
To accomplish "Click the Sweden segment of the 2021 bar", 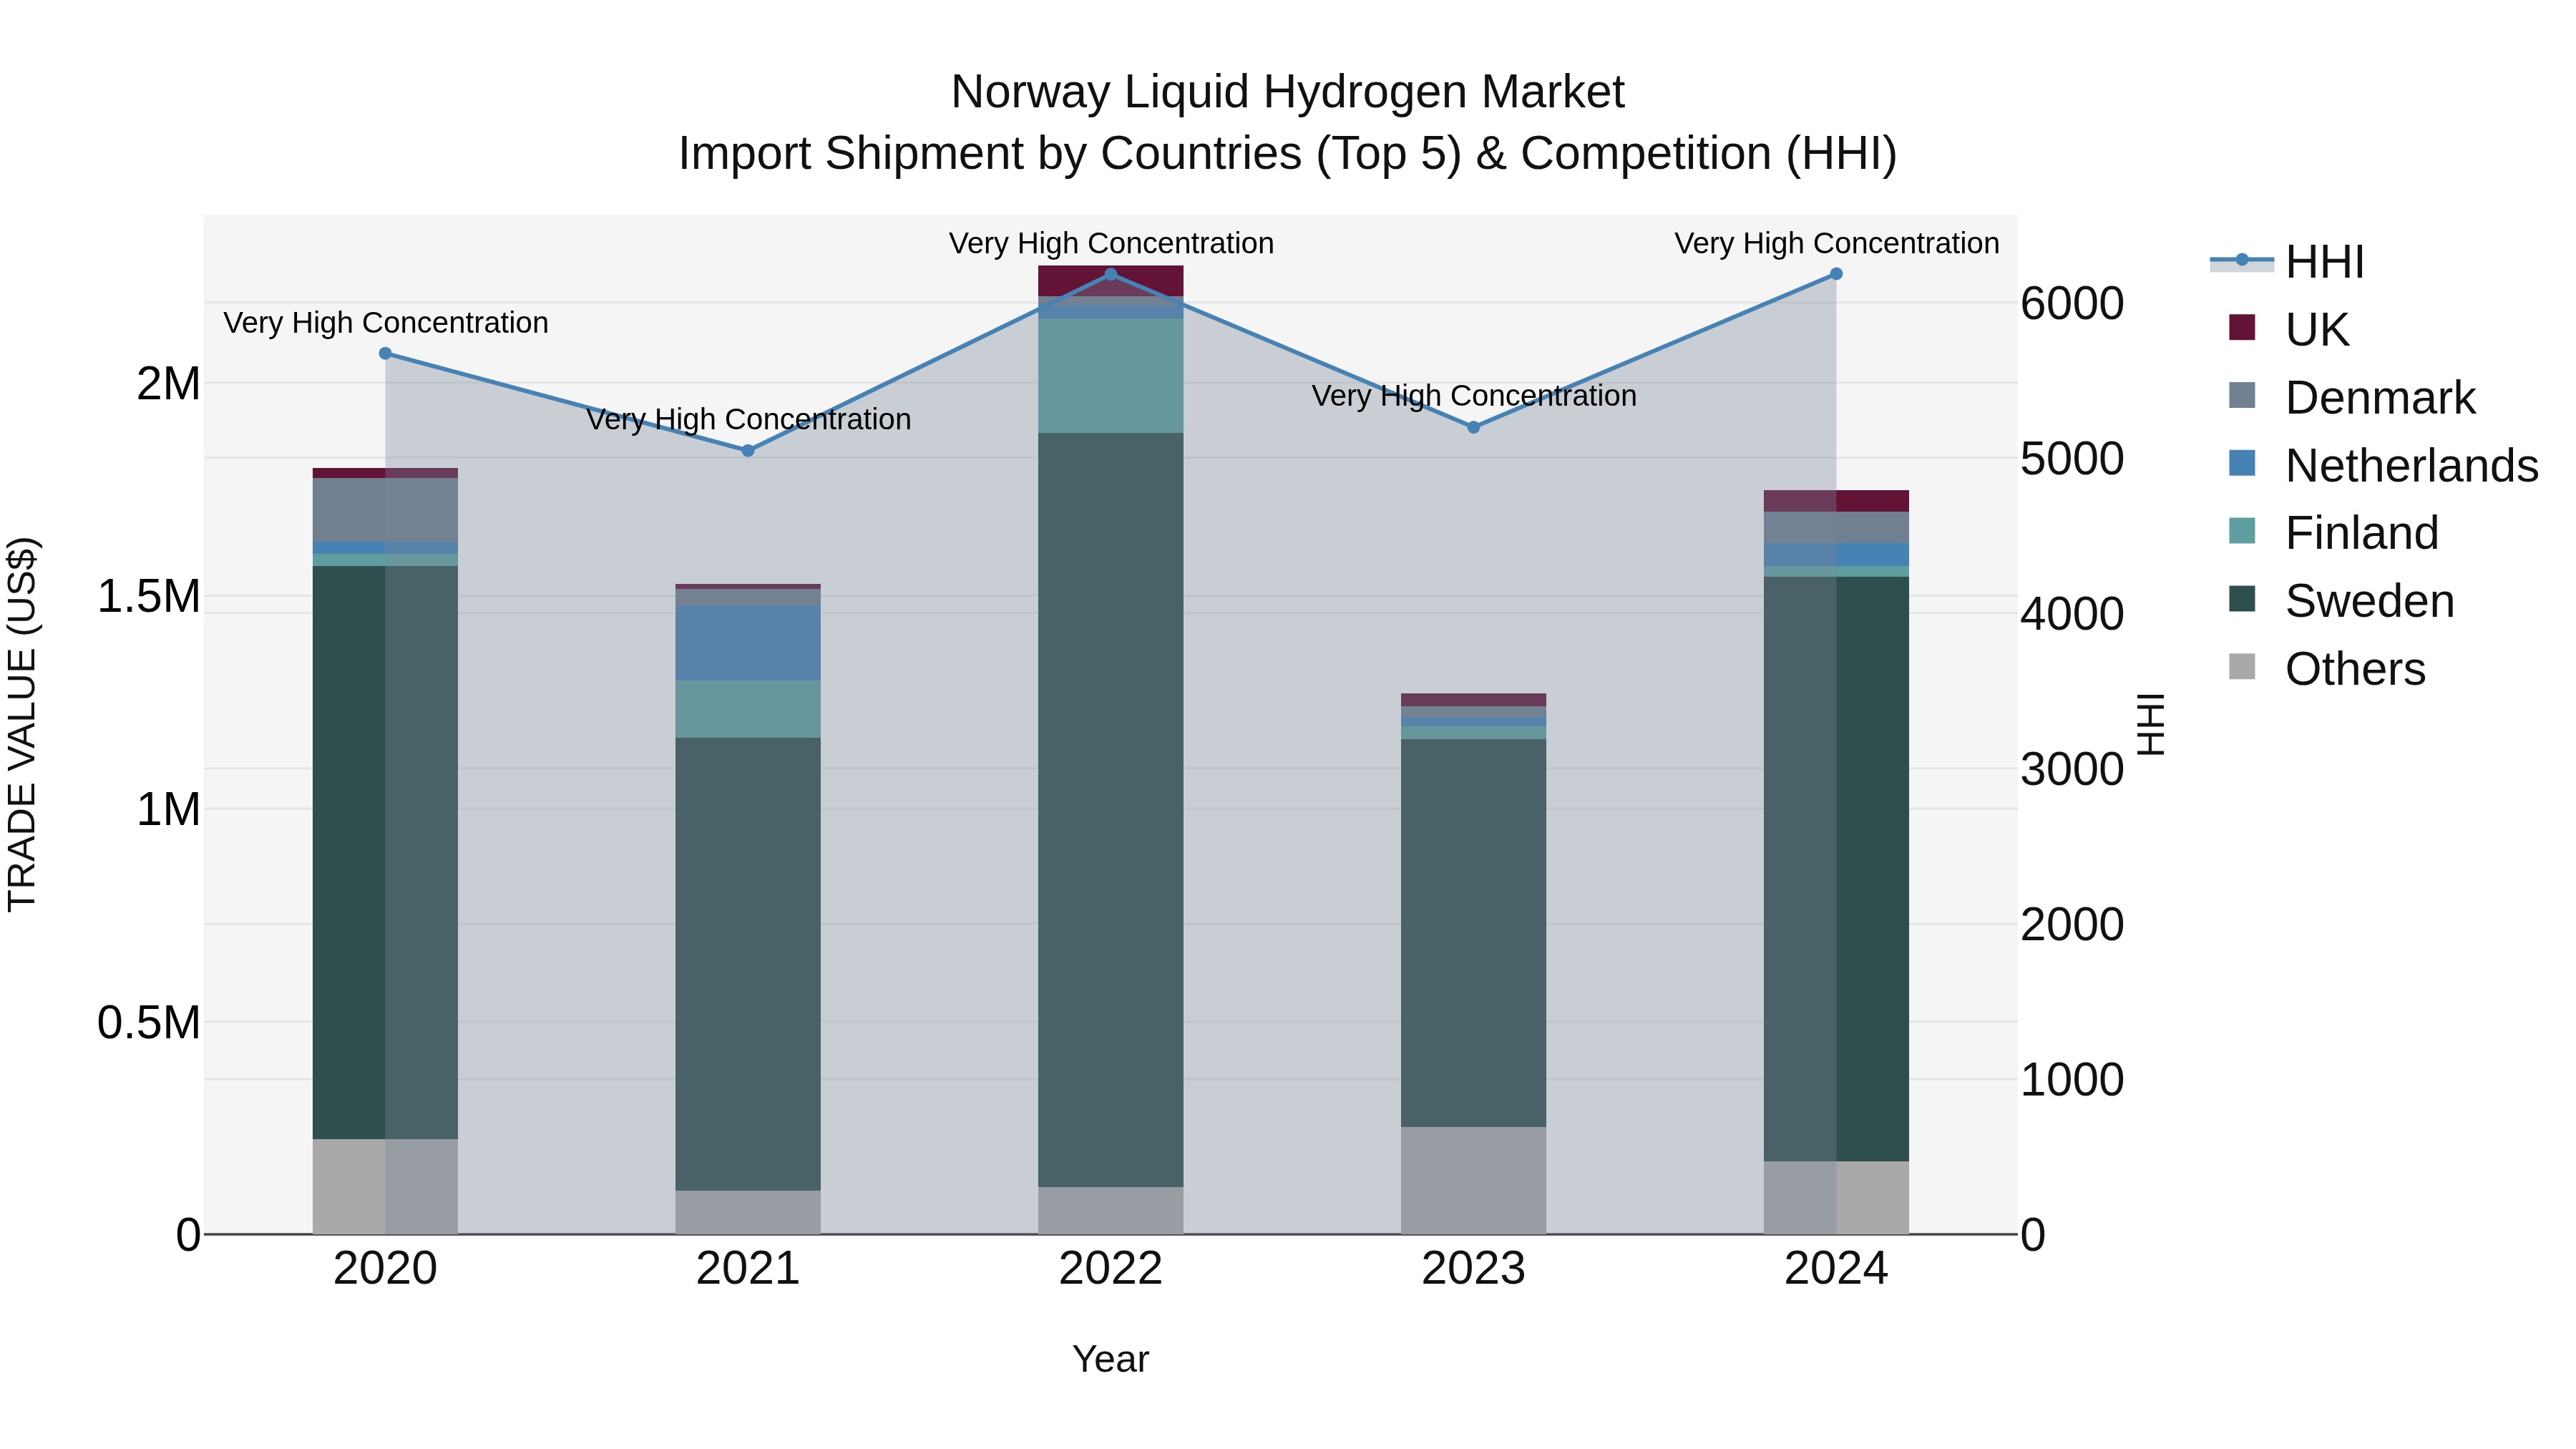I will coord(748,964).
